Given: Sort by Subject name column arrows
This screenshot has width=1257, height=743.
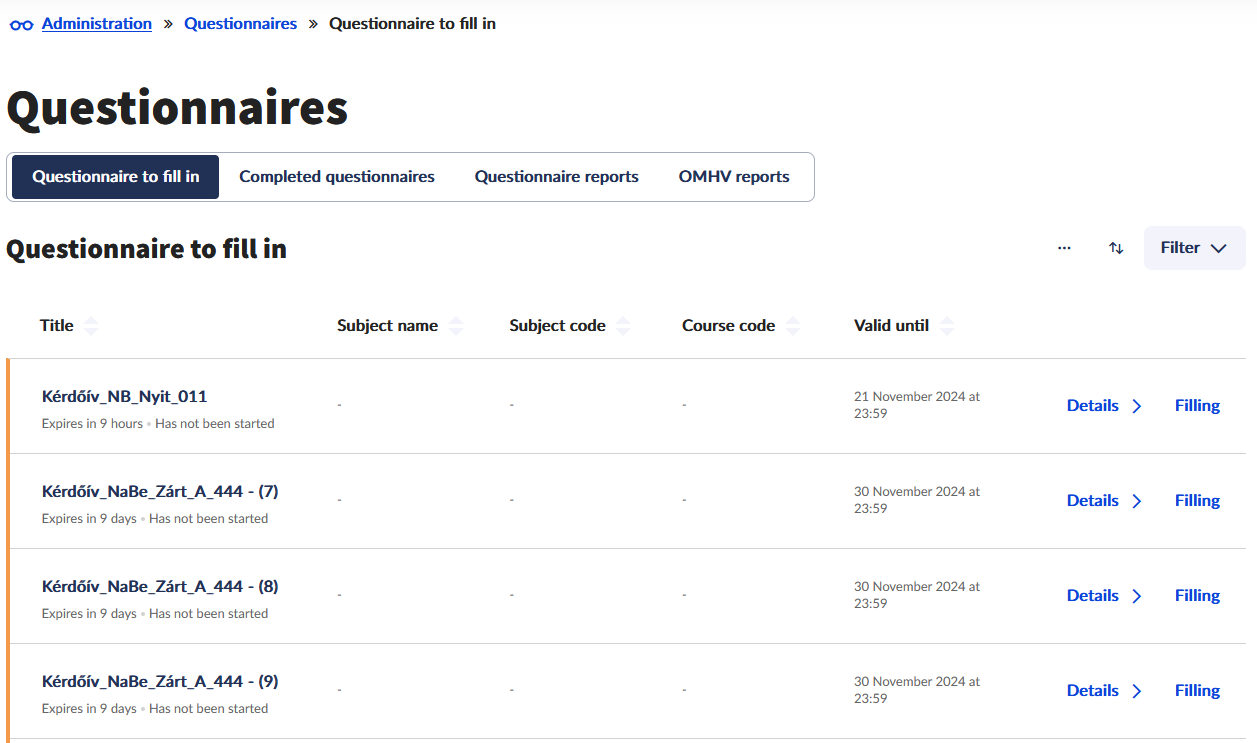Looking at the screenshot, I should tap(456, 326).
